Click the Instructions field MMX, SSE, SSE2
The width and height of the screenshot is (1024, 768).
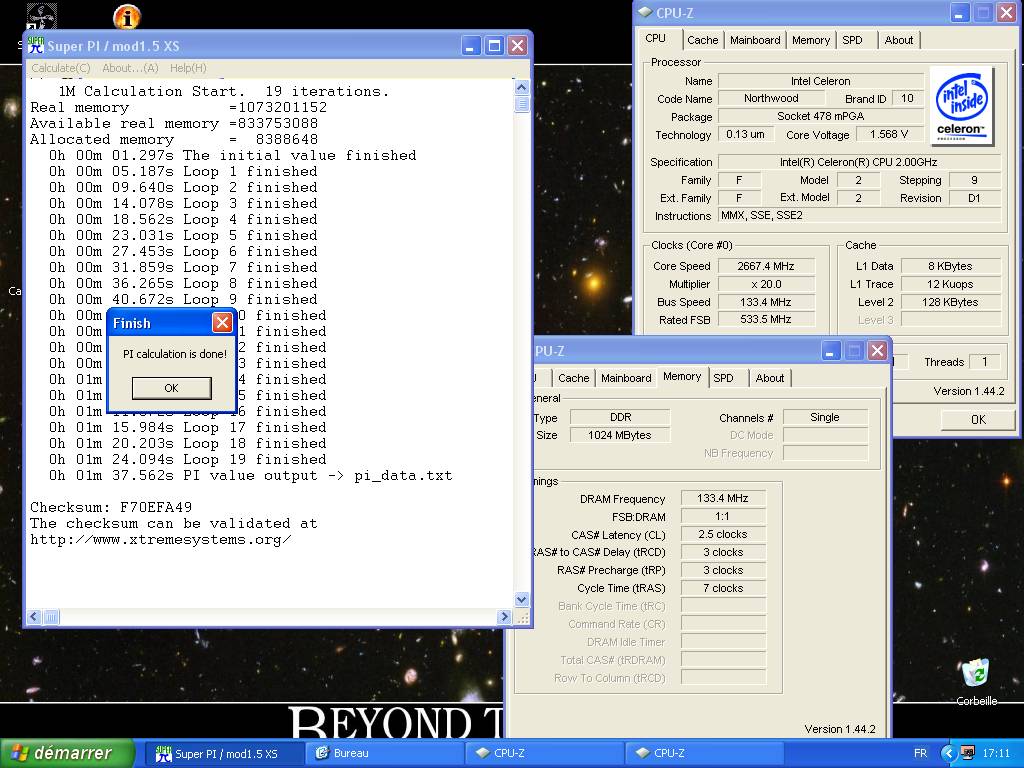(859, 216)
